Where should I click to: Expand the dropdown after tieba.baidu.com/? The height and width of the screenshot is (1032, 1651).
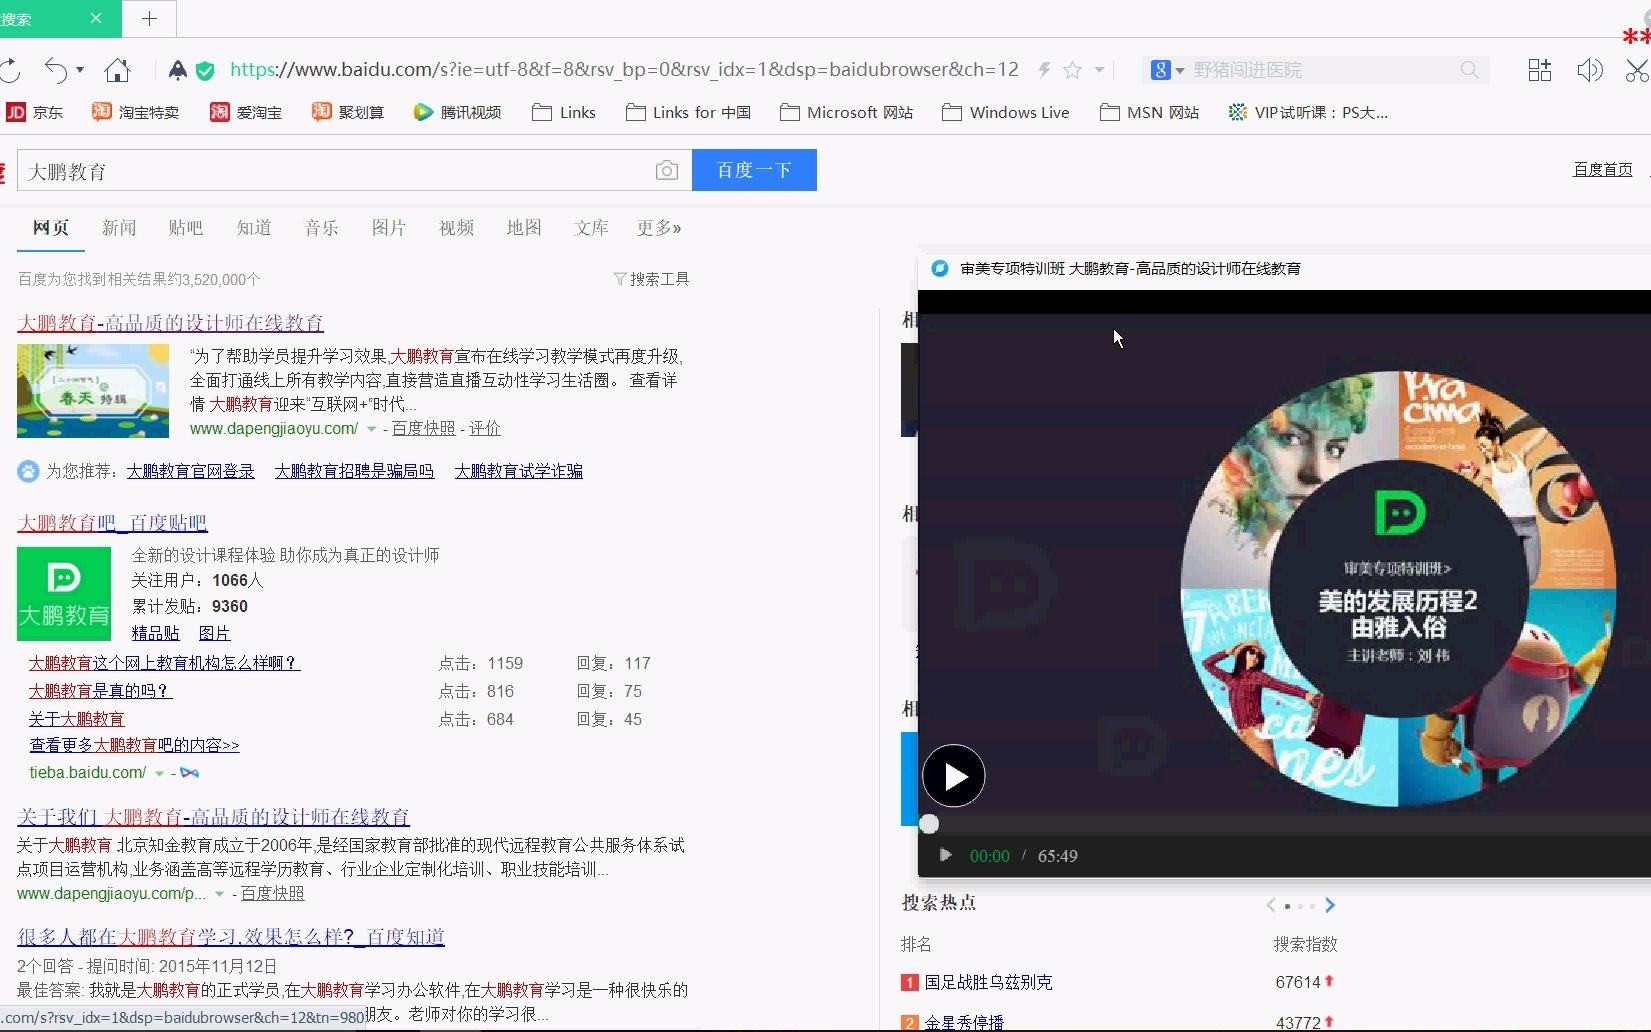click(x=159, y=773)
